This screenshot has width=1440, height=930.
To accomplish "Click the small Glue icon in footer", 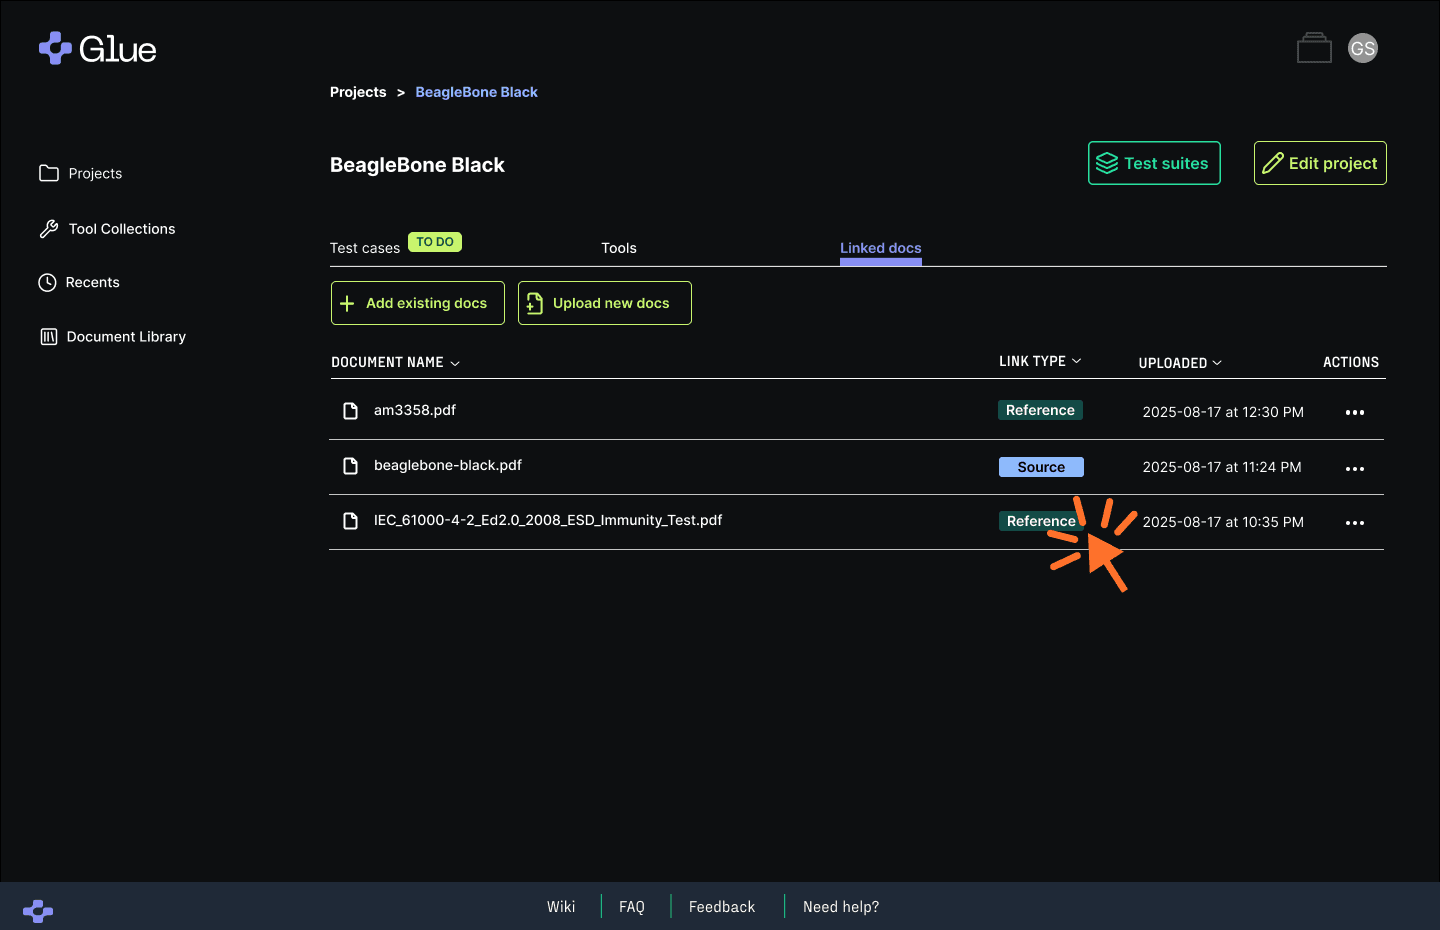I will [38, 911].
